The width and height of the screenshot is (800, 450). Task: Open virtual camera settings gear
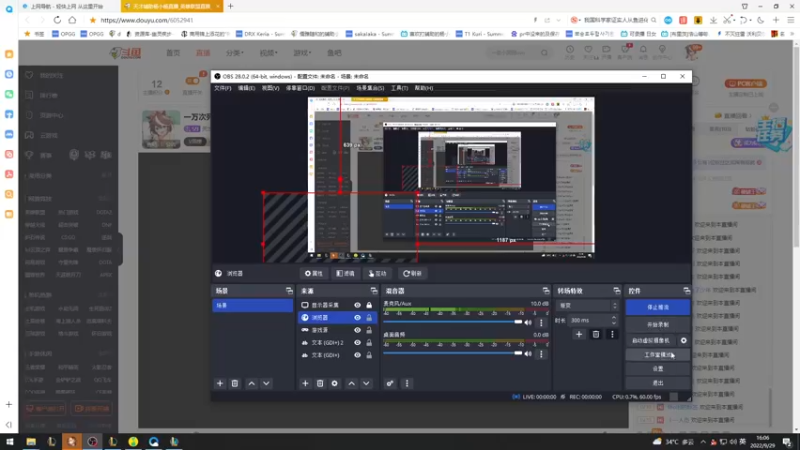point(684,340)
